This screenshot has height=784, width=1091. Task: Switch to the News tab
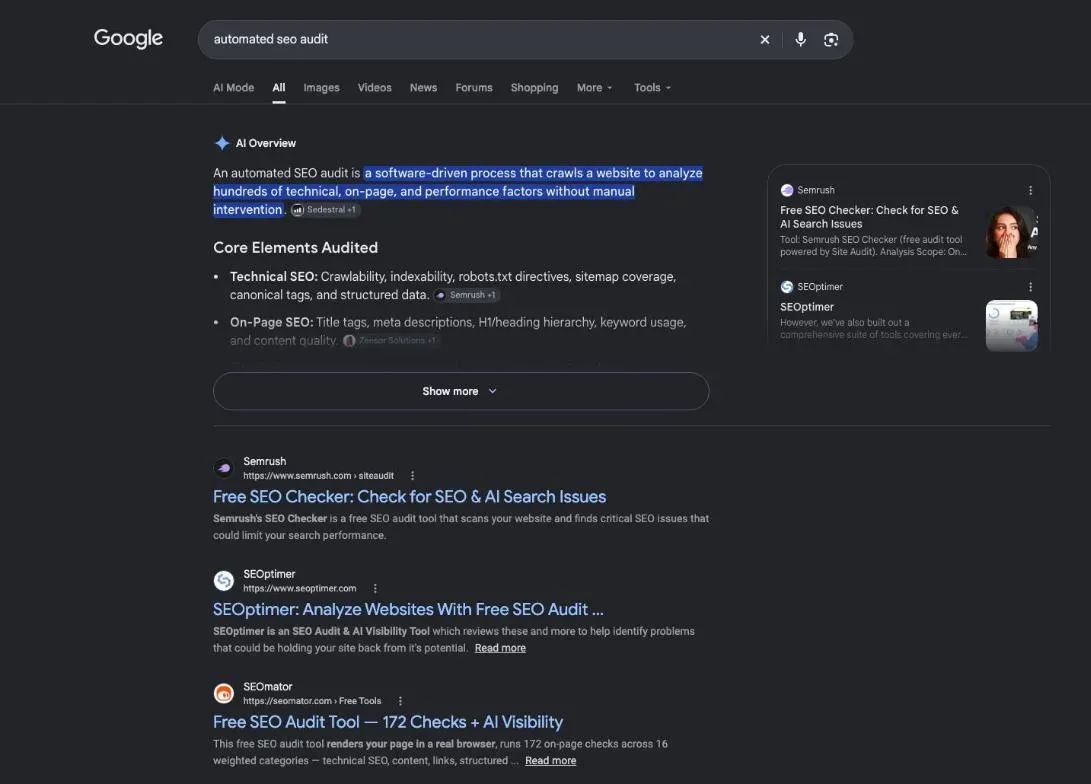coord(423,88)
